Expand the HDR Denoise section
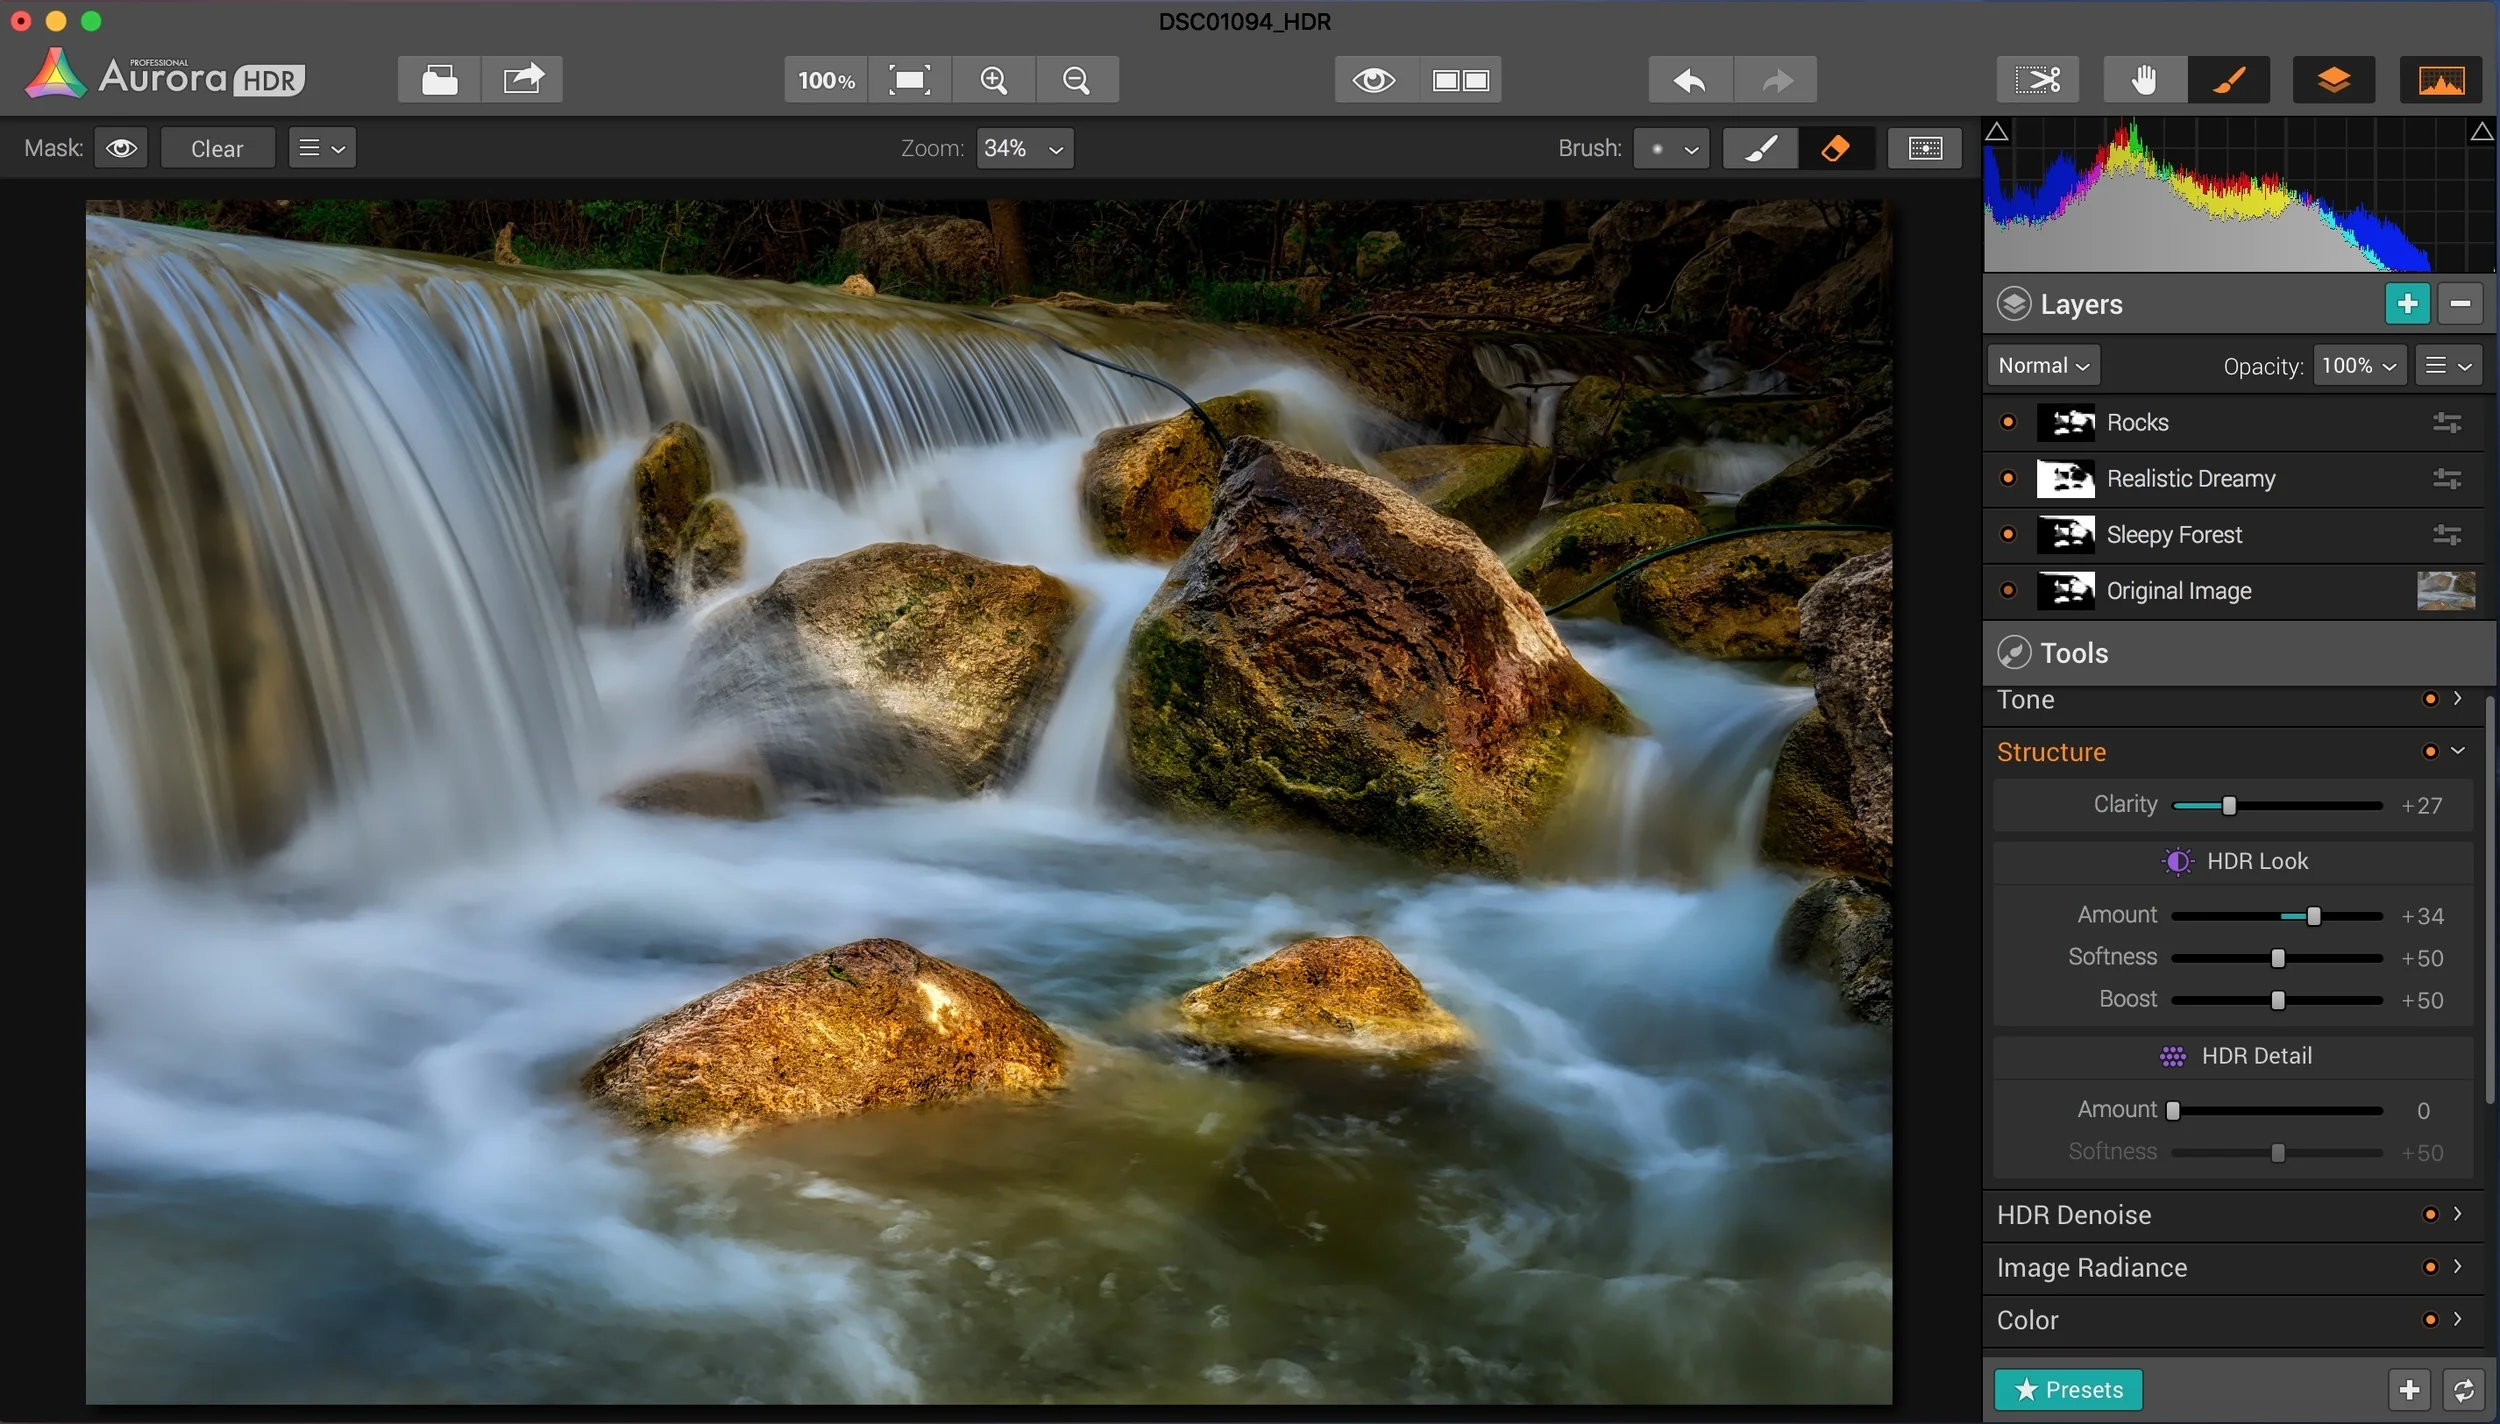This screenshot has height=1424, width=2500. pyautogui.click(x=2075, y=1214)
